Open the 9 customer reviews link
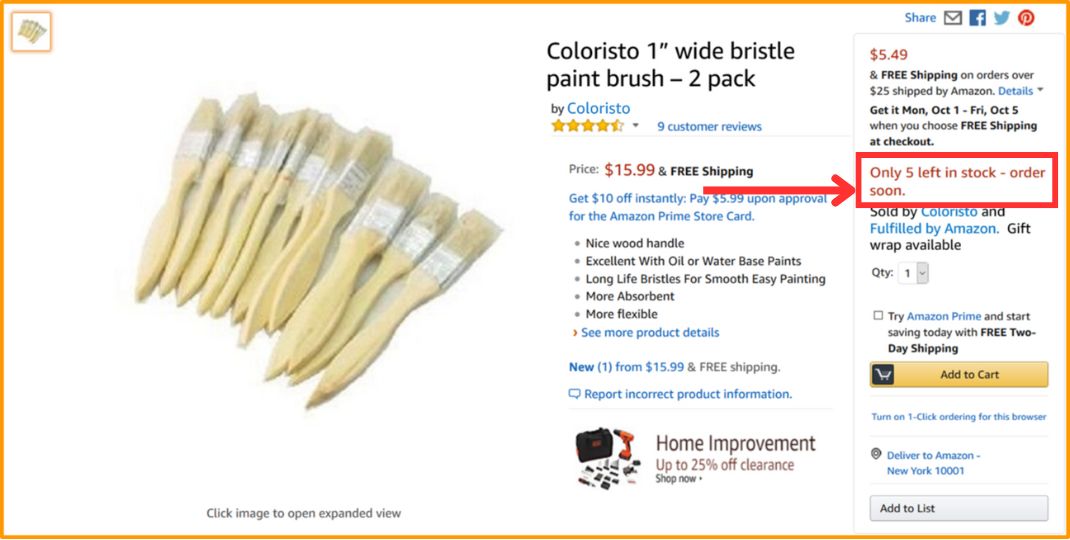The width and height of the screenshot is (1070, 540). pos(709,126)
